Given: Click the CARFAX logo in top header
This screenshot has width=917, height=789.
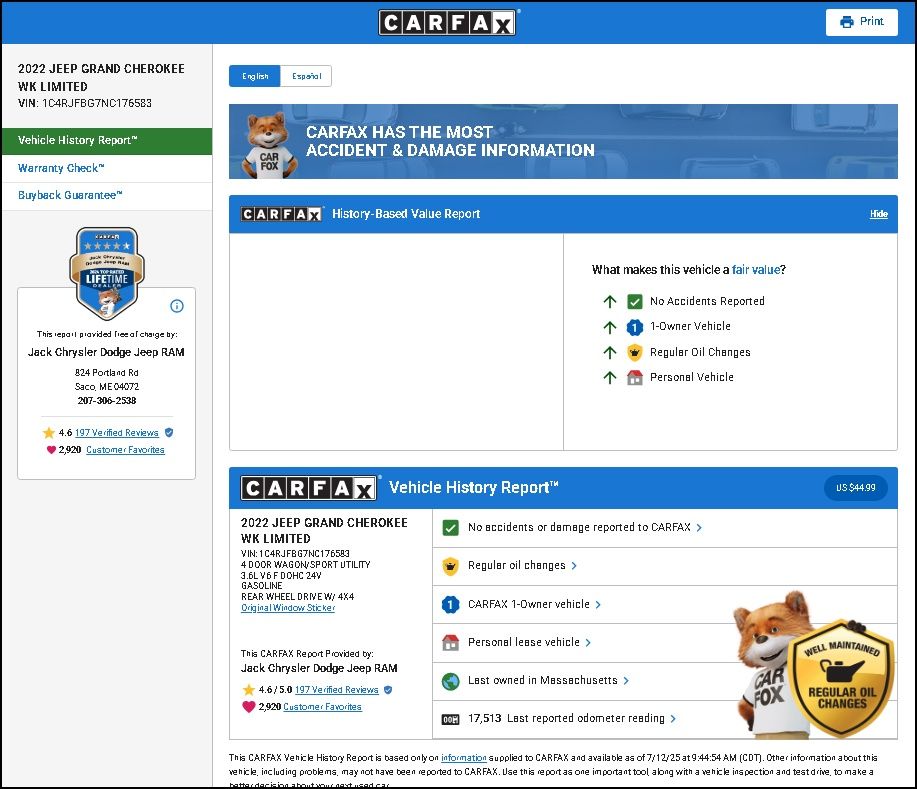Looking at the screenshot, I should [x=447, y=23].
